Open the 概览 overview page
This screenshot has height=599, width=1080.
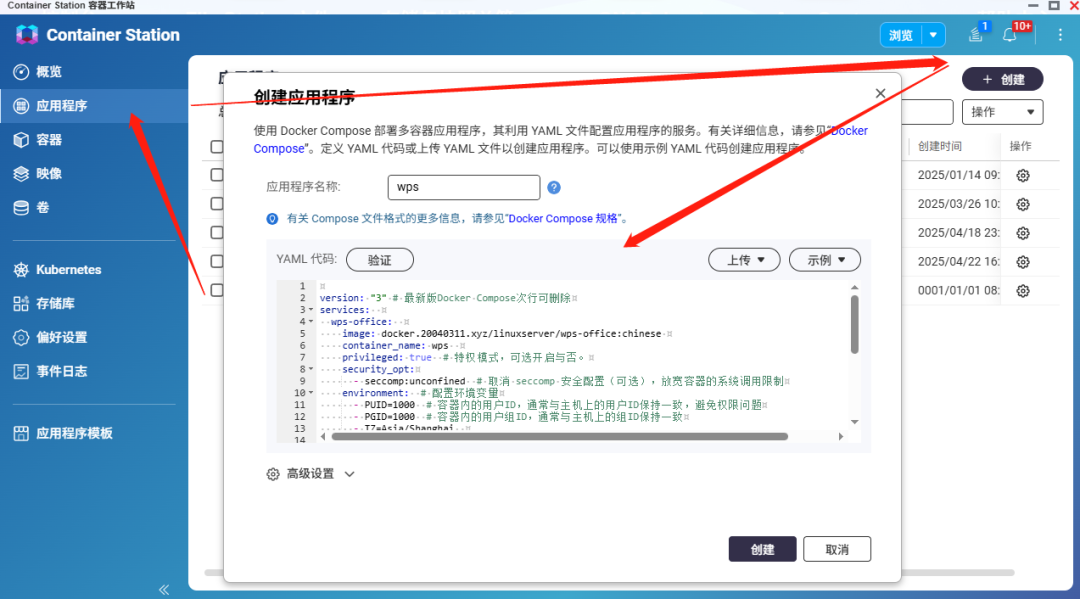48,72
